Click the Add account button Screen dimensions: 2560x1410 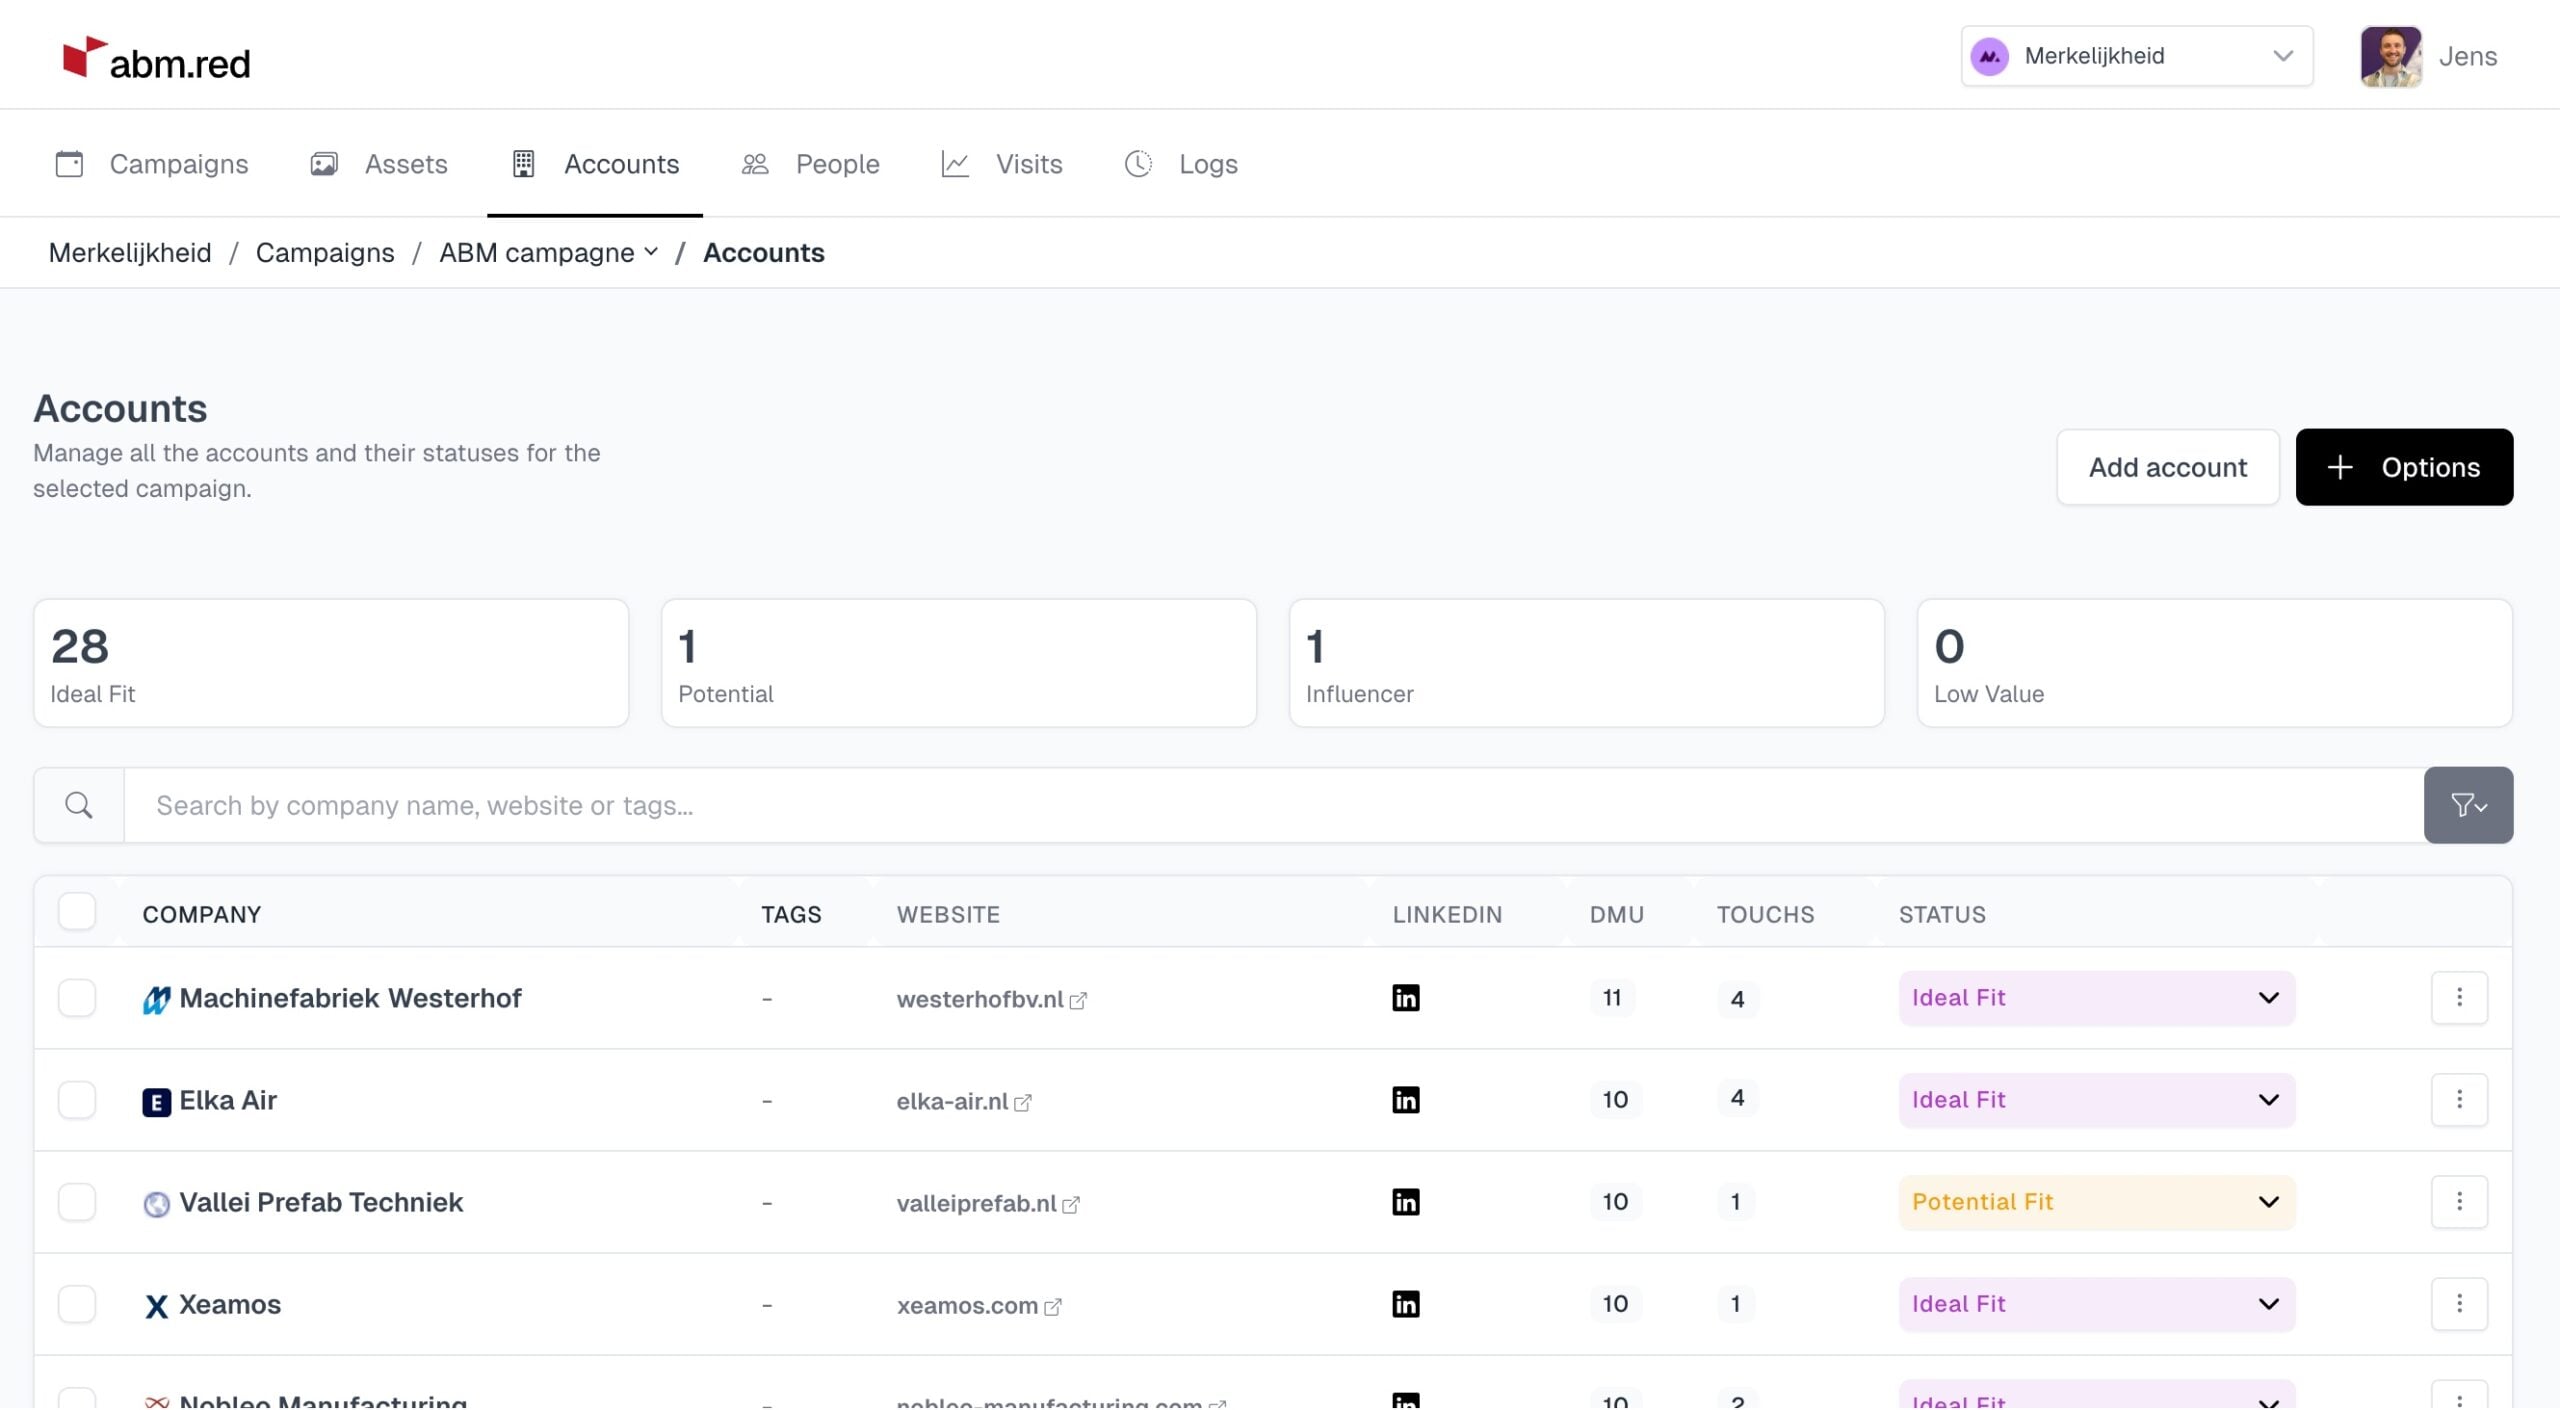pos(2167,467)
